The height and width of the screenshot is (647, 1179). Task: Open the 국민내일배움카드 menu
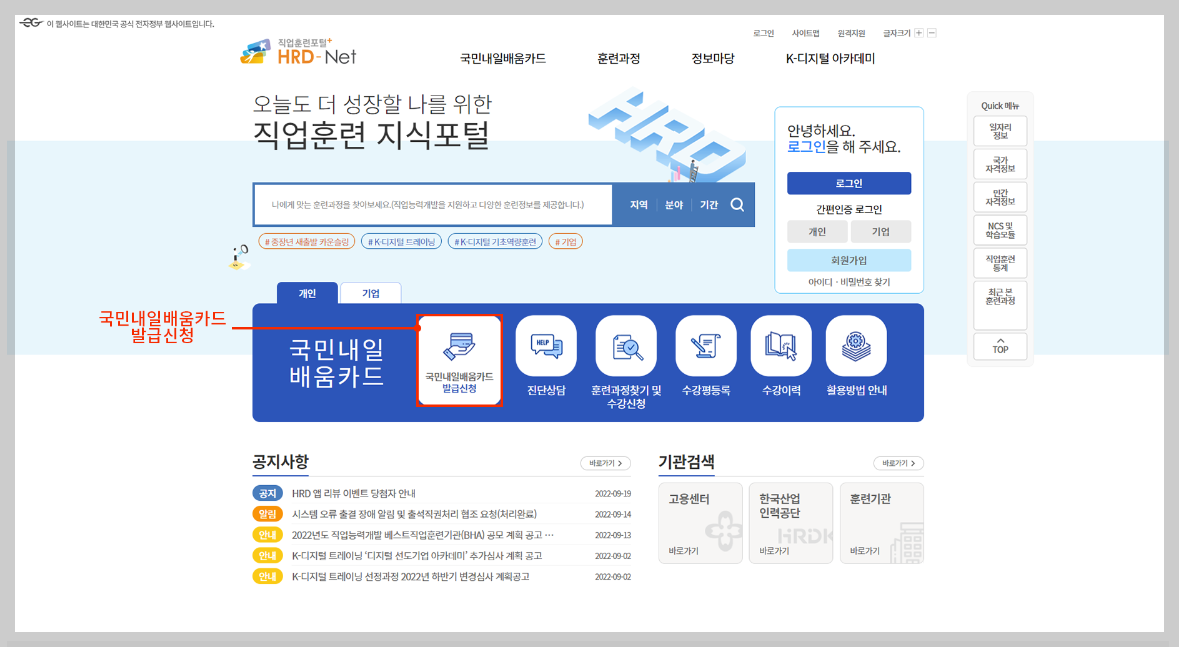[503, 59]
